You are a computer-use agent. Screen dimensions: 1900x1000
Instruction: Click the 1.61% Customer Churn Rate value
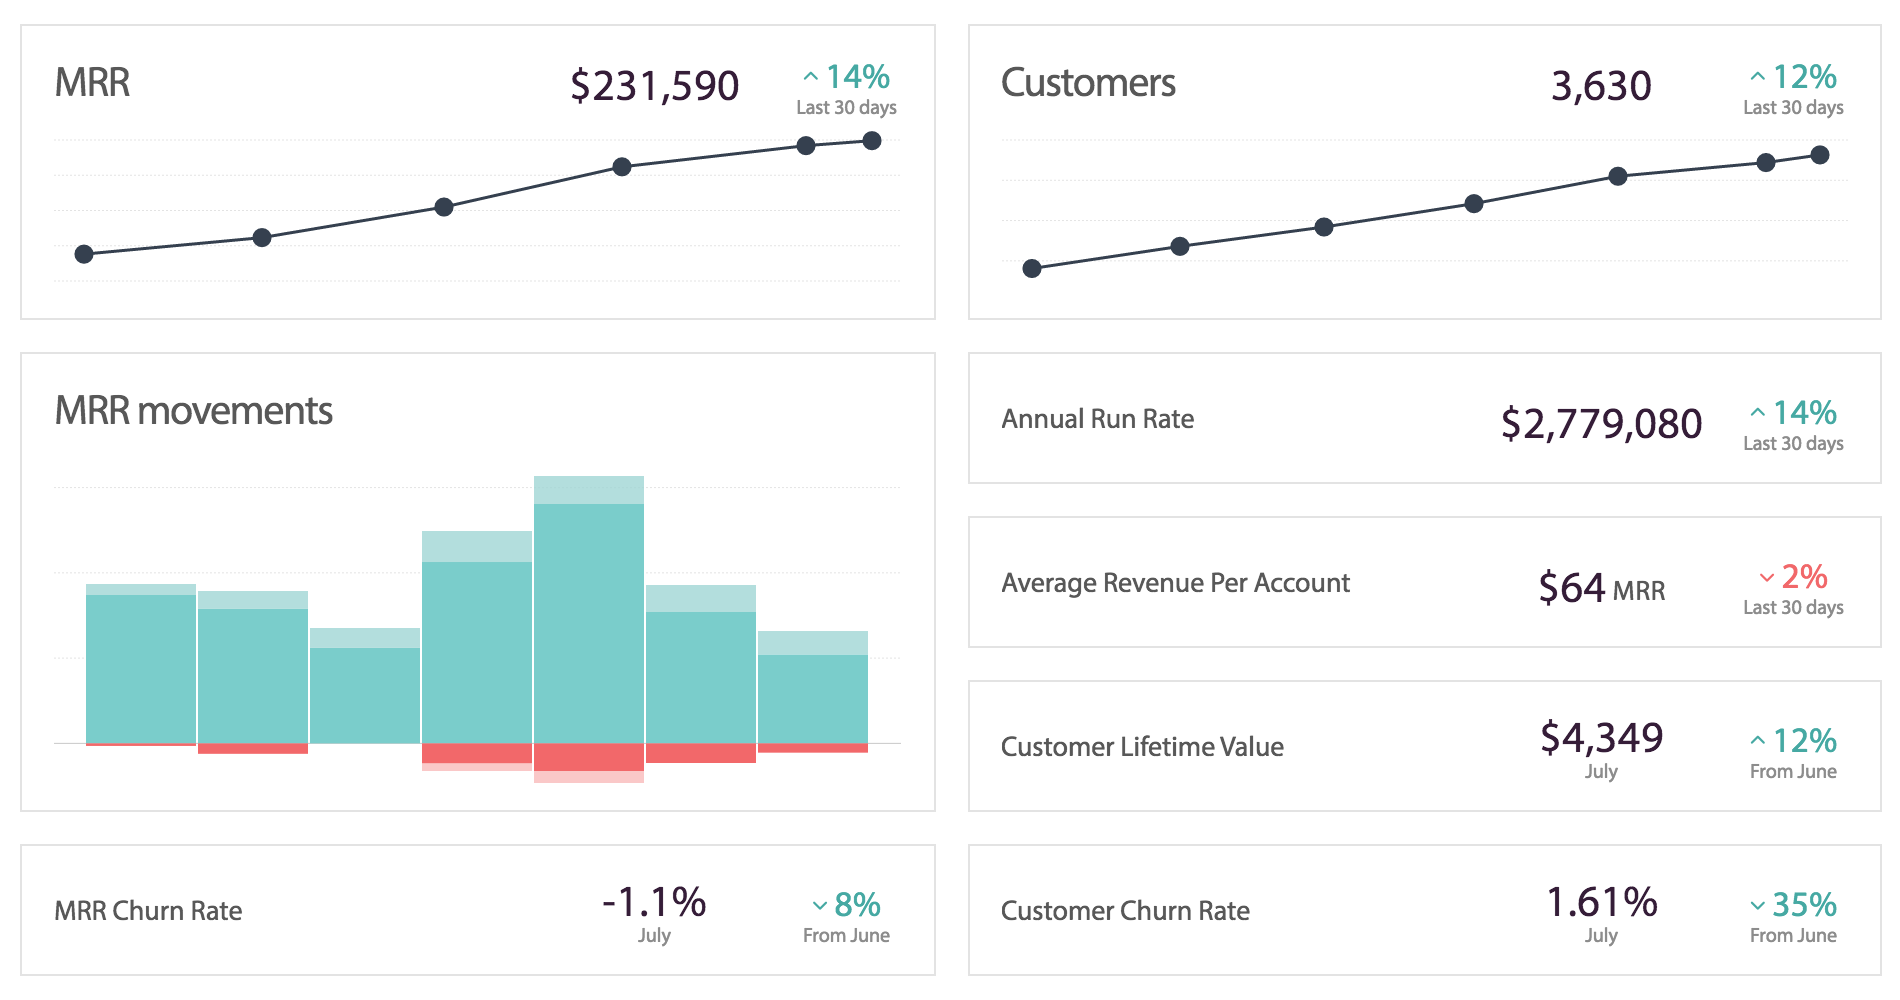tap(1601, 902)
